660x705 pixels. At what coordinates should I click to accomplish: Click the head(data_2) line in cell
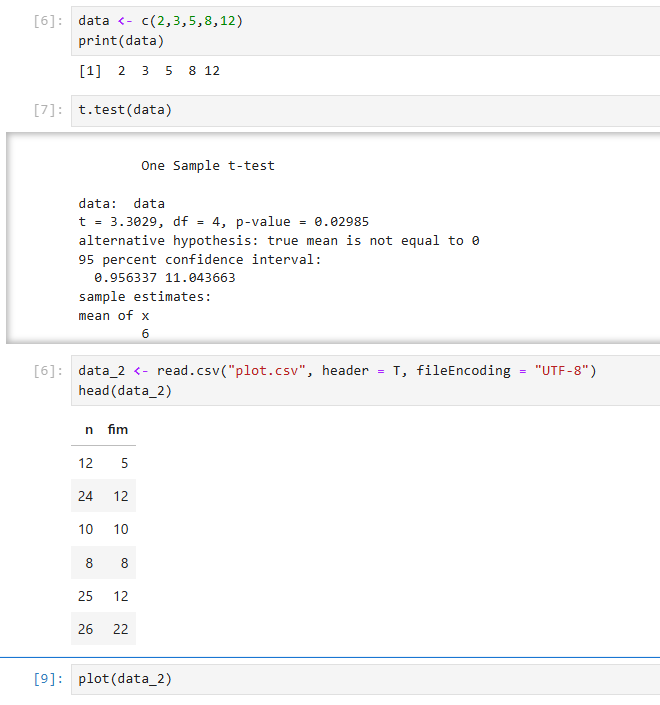coord(125,391)
